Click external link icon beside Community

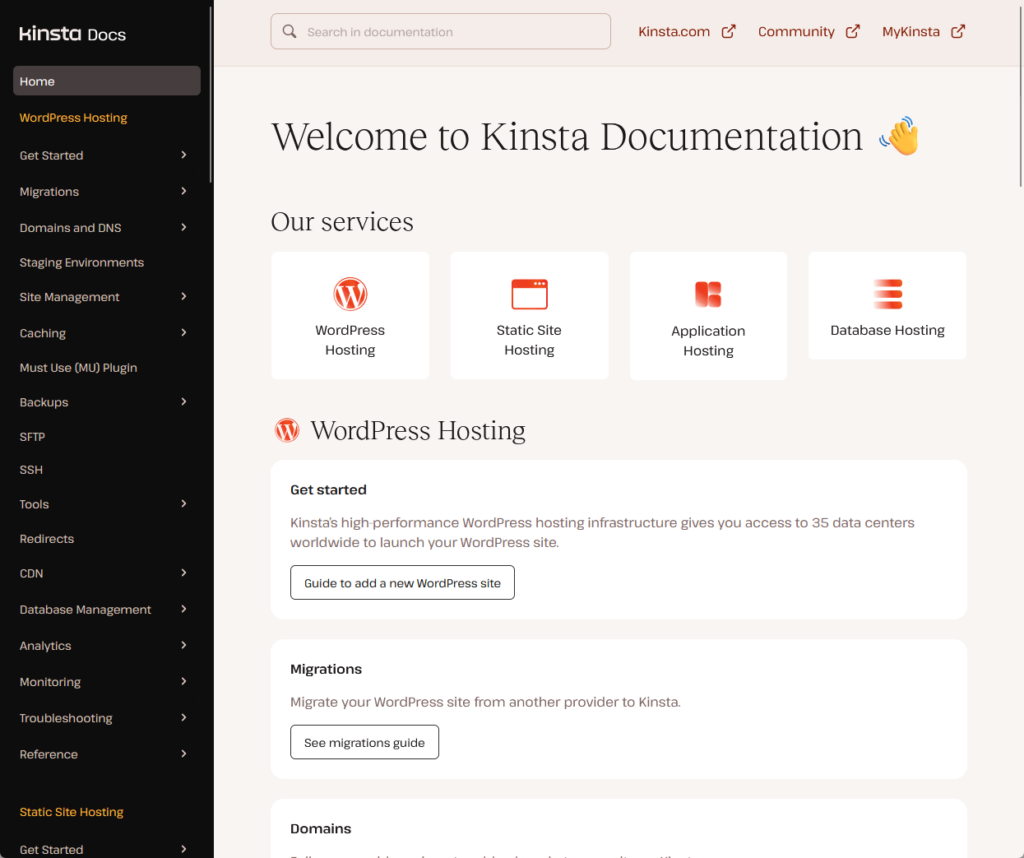pos(852,31)
